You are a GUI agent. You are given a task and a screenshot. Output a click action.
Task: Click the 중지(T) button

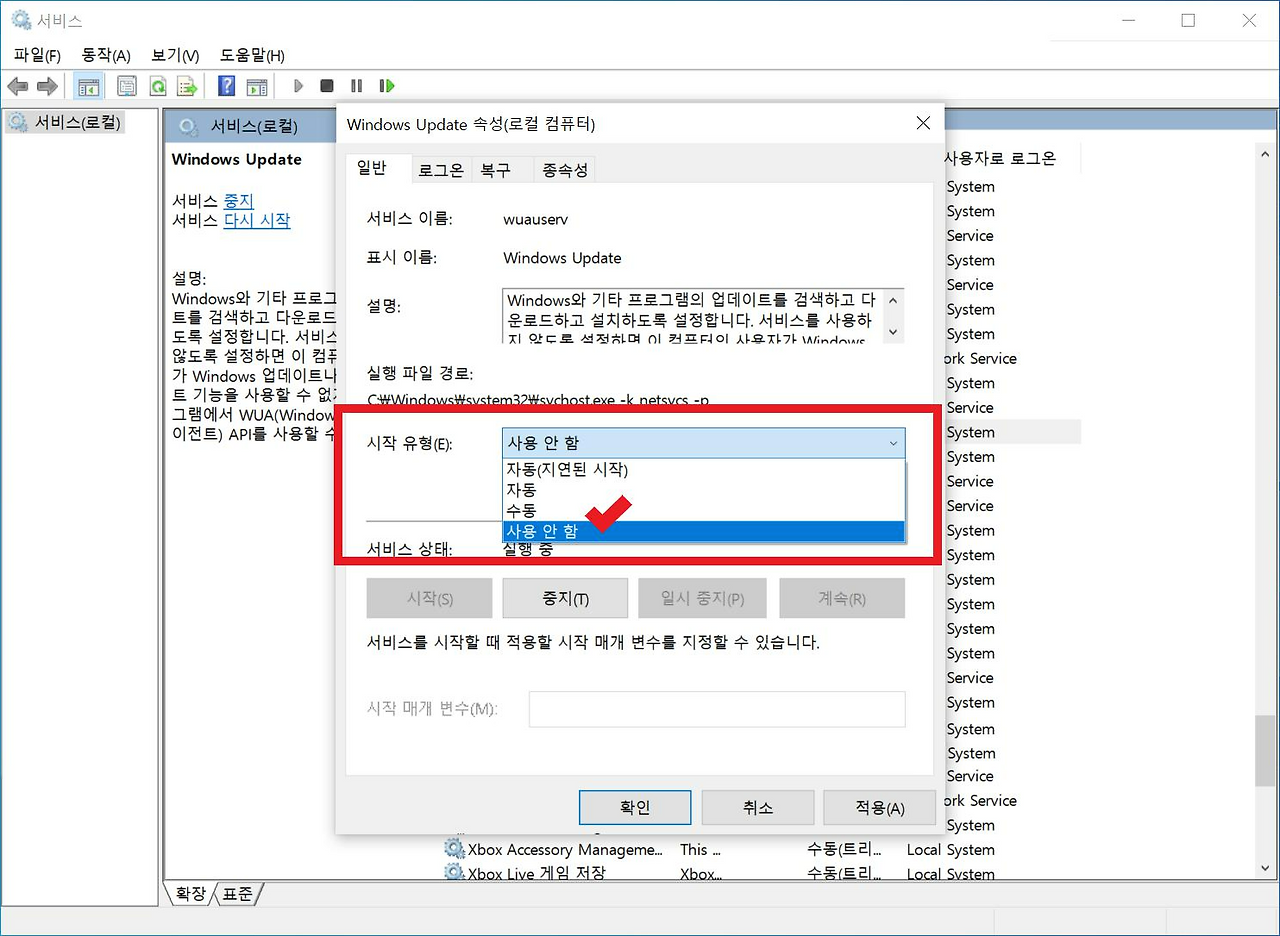pyautogui.click(x=565, y=599)
